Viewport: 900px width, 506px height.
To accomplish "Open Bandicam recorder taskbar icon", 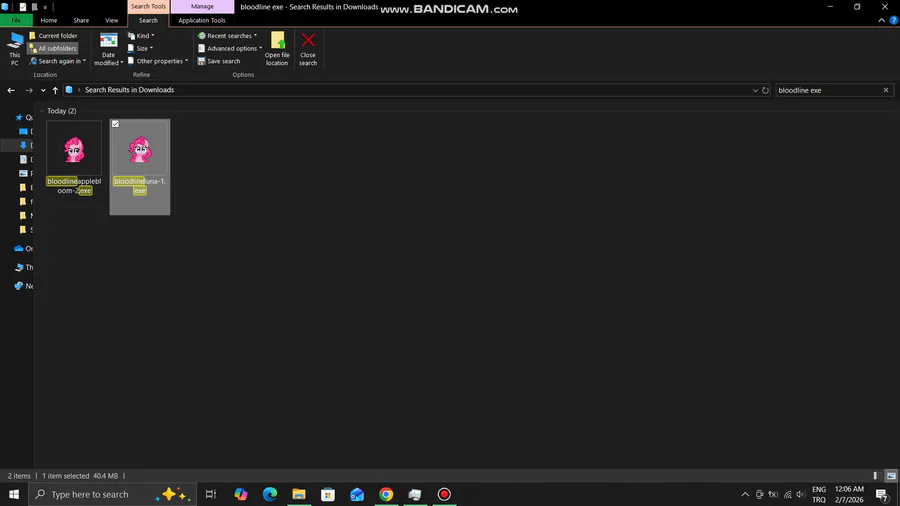I will (x=444, y=494).
